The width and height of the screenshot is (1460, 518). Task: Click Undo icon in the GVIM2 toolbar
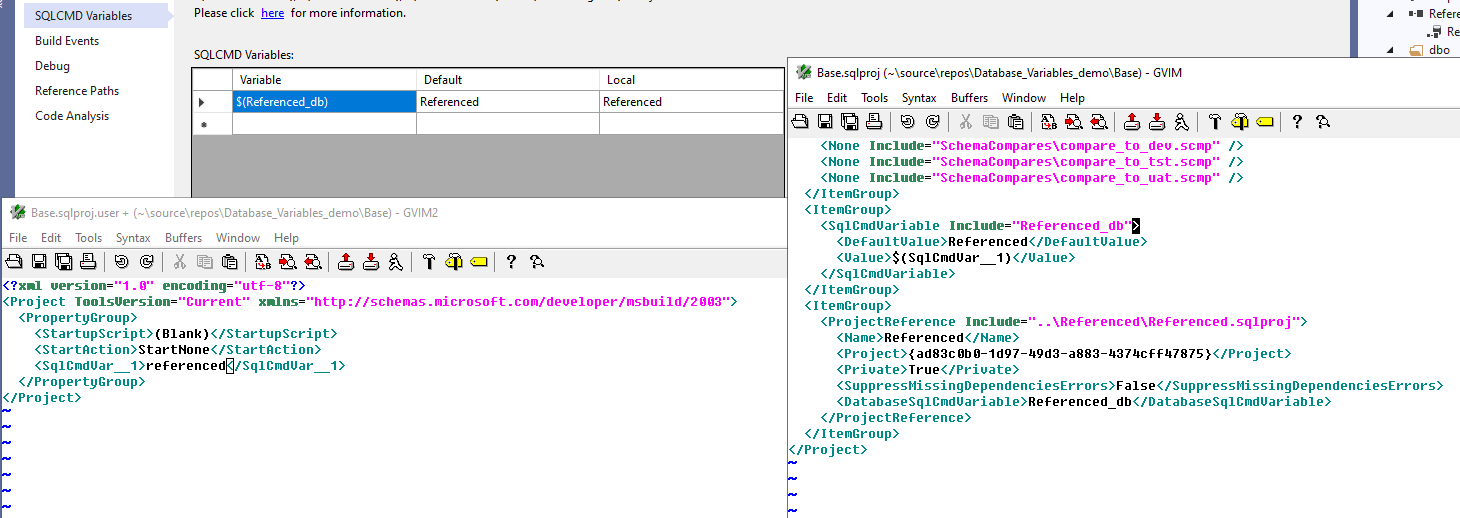[122, 262]
